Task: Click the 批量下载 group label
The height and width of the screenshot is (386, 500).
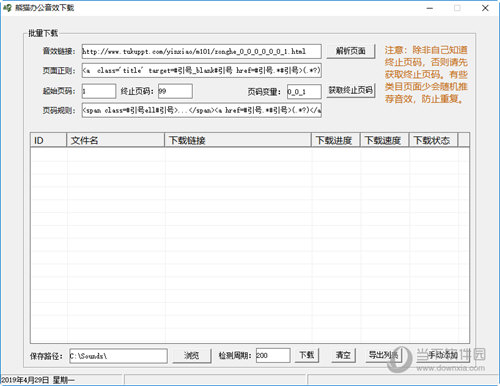Action: 43,33
